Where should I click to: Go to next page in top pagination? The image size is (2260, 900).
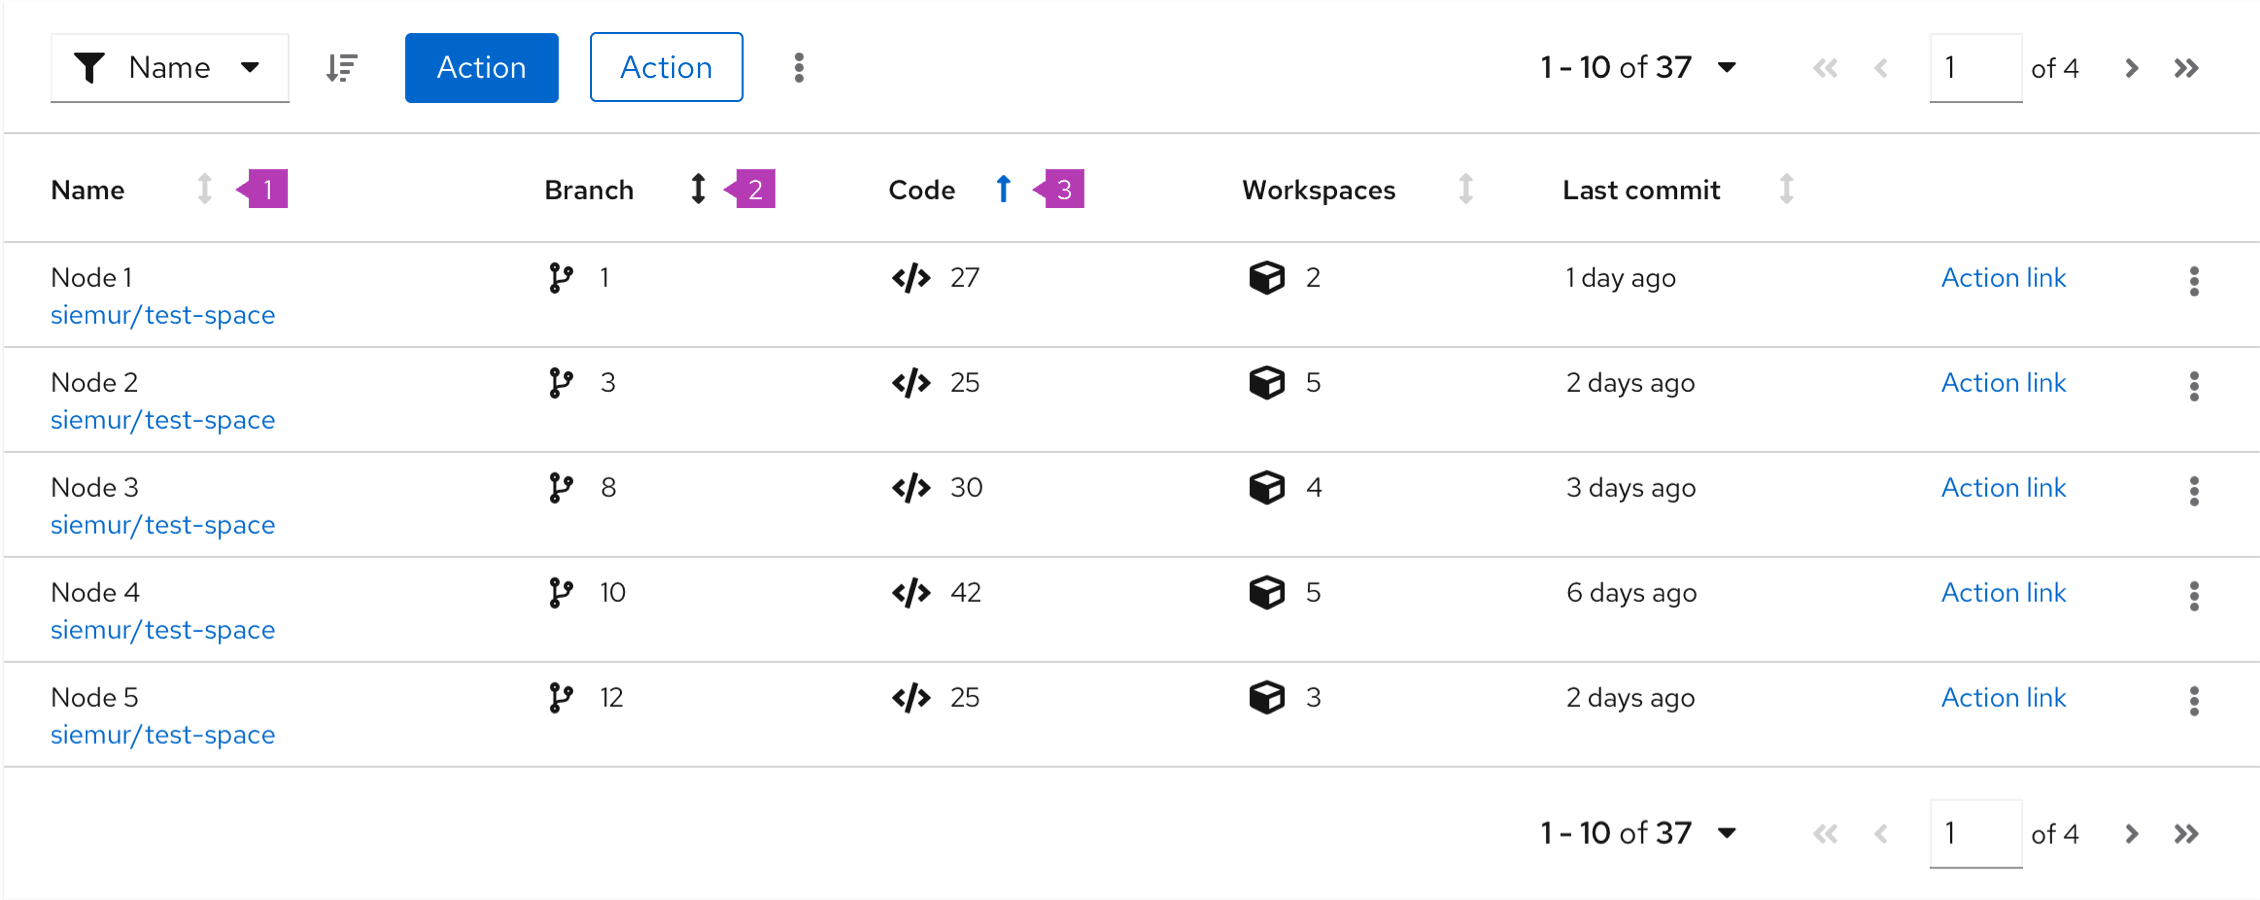pos(2131,68)
